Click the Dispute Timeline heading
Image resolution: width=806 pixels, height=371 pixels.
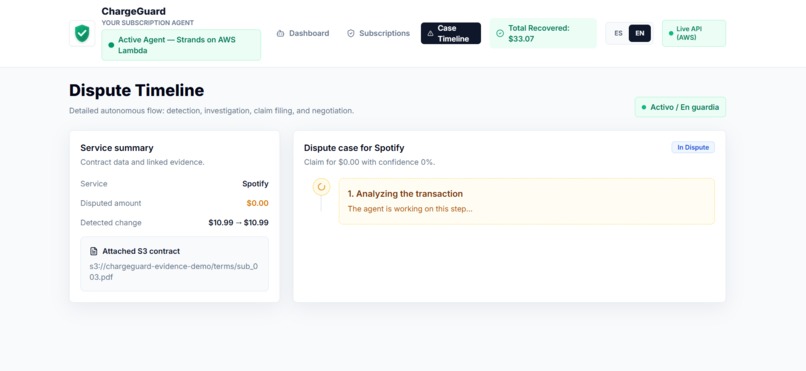coord(136,90)
